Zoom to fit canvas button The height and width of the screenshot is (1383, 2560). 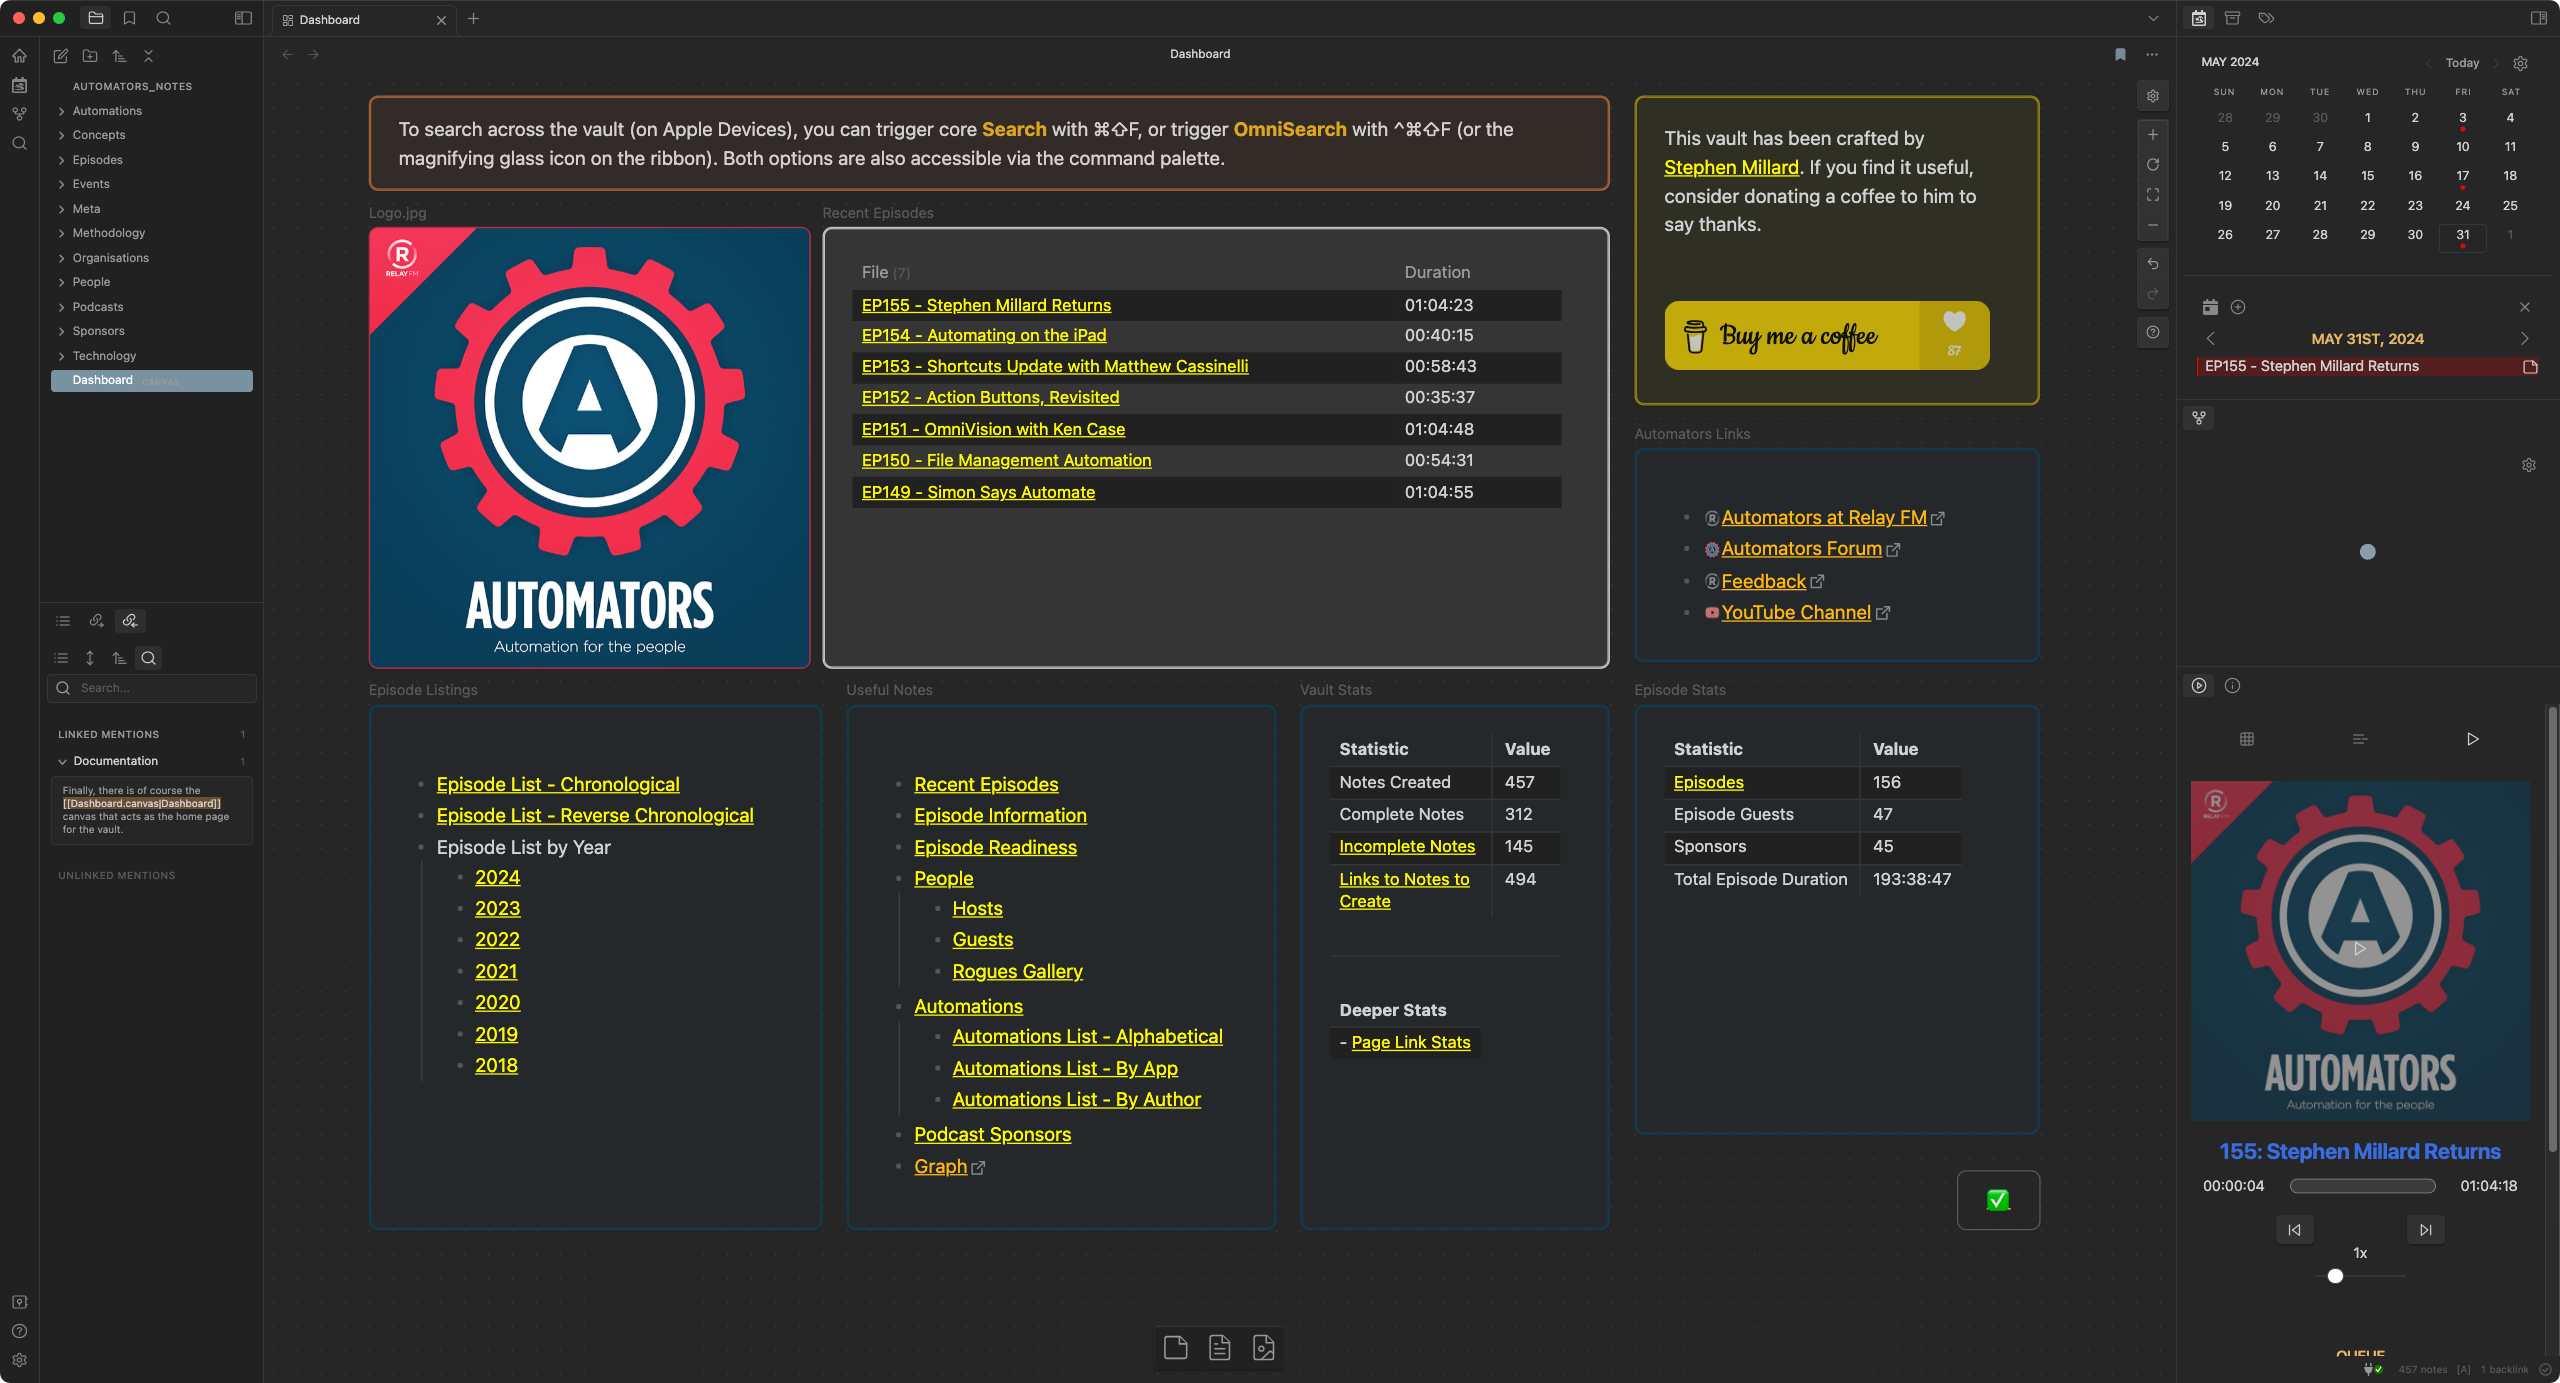2153,194
